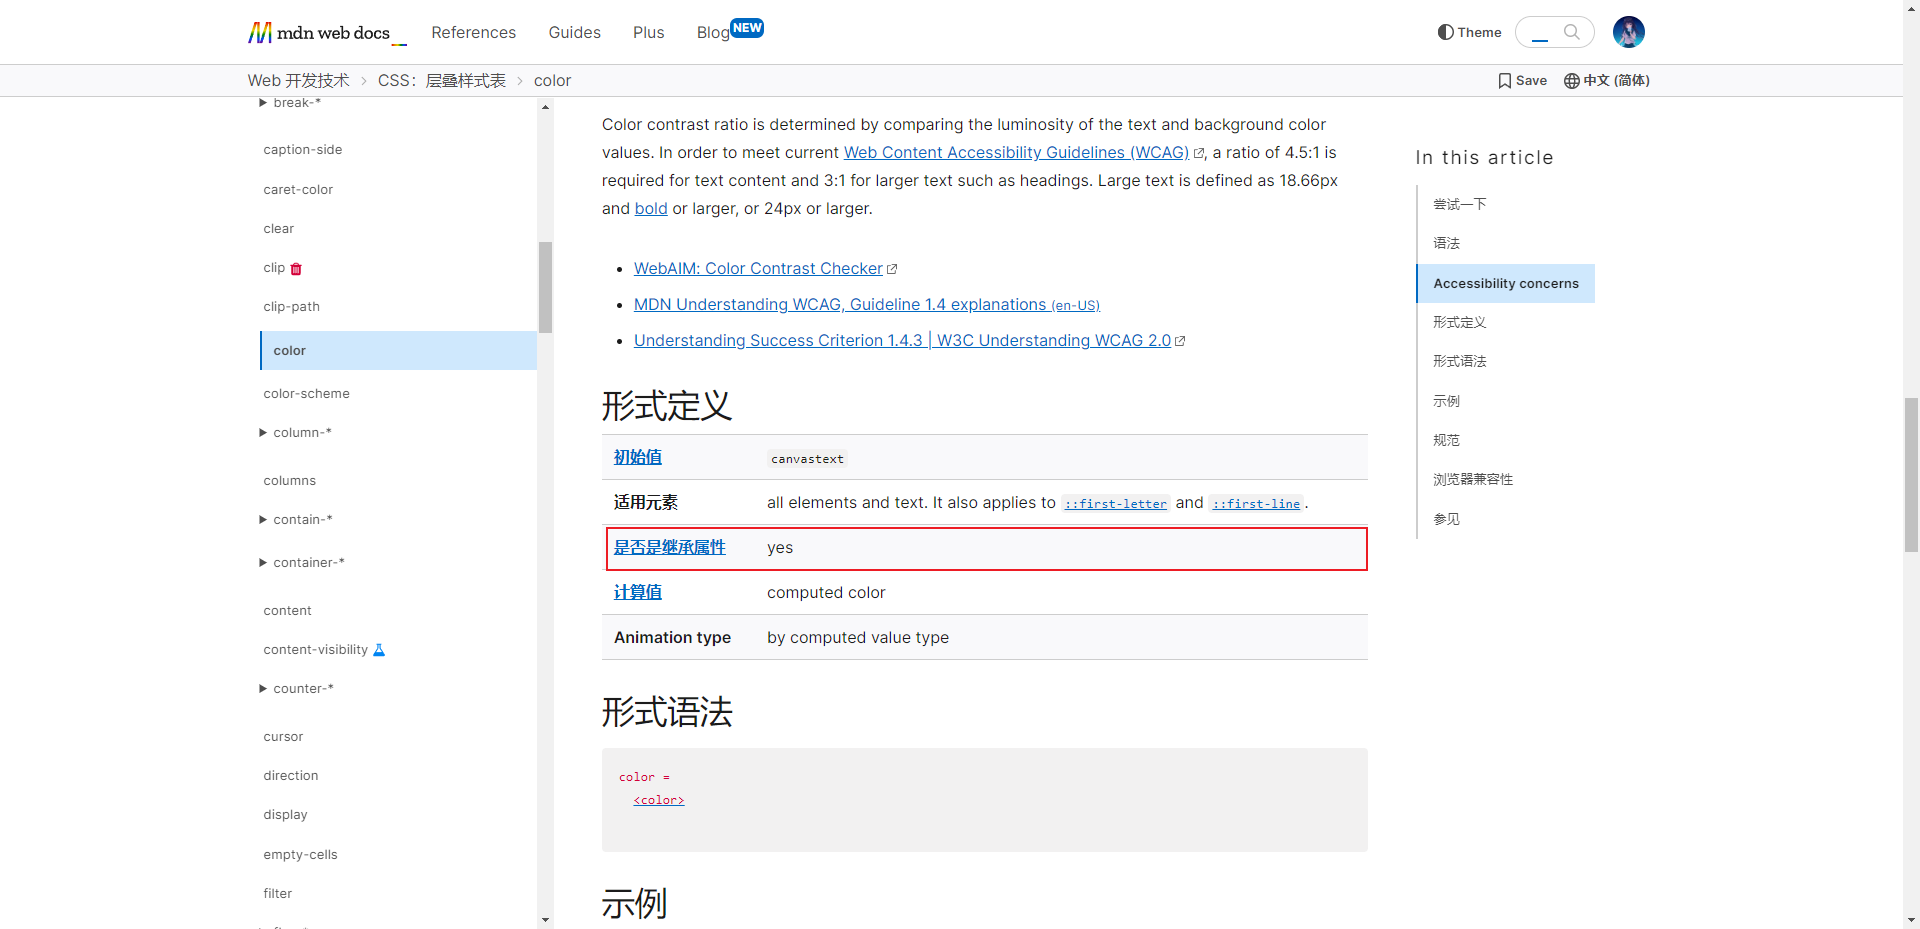This screenshot has width=1920, height=929.
Task: Open the Web Content Accessibility Guidelines link
Action: [x=1016, y=153]
